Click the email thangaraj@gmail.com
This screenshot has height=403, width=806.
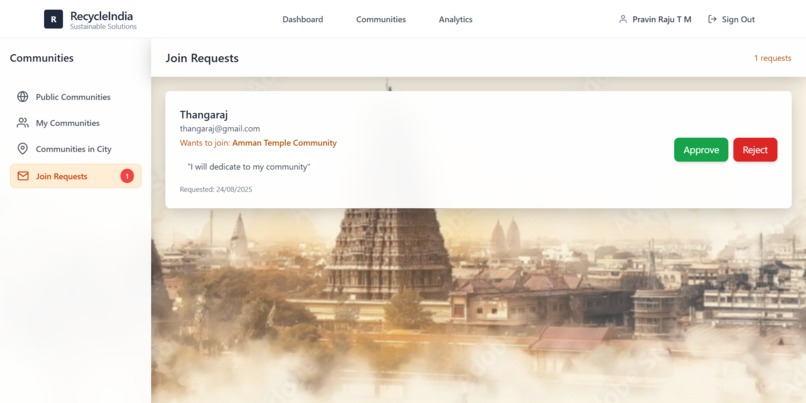click(x=220, y=129)
